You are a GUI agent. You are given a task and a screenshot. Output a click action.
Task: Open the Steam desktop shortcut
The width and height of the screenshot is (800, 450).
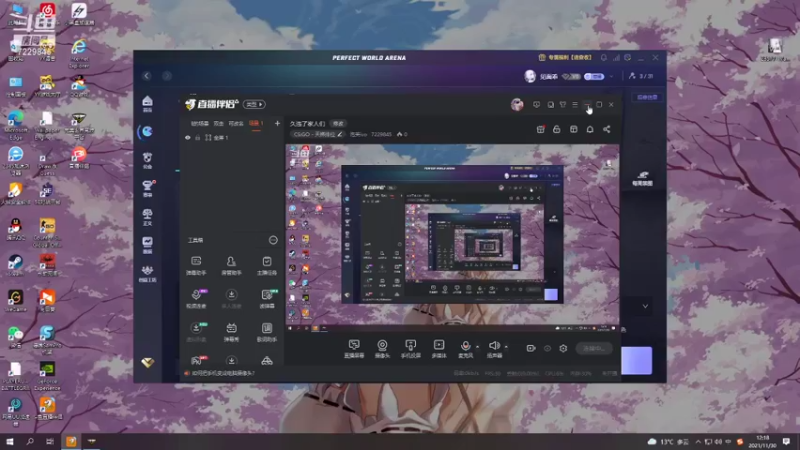15,264
